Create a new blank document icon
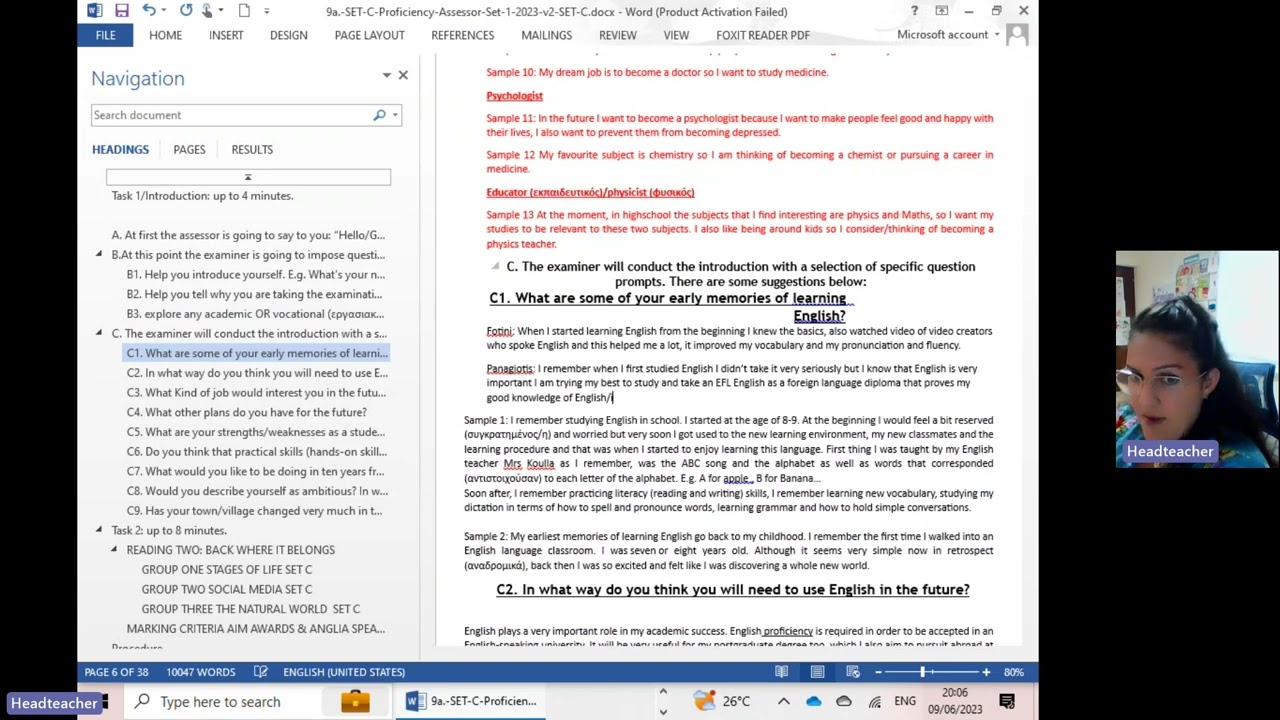 [x=244, y=11]
